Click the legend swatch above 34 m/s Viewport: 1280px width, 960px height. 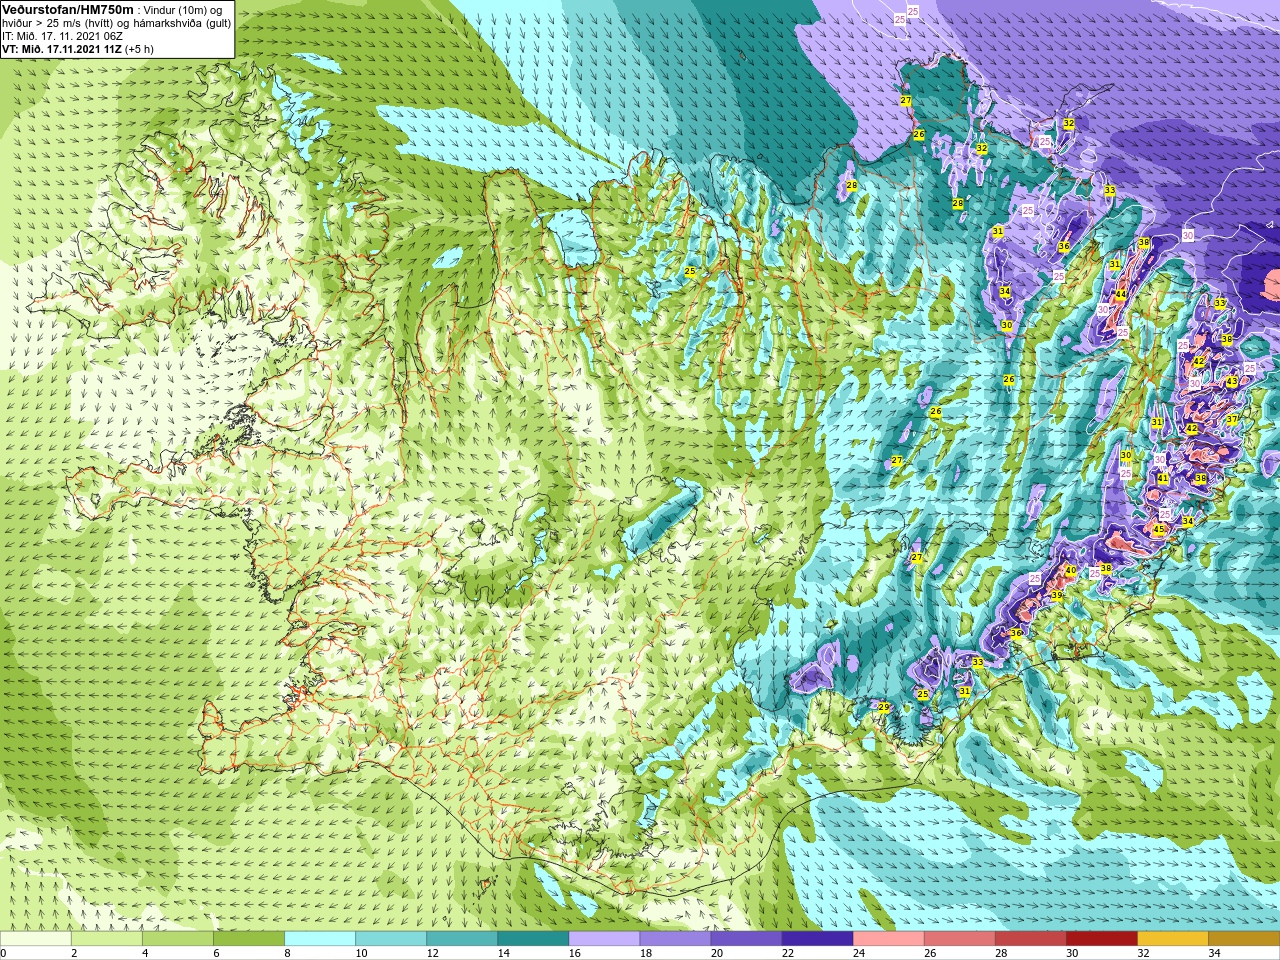click(x=1243, y=939)
